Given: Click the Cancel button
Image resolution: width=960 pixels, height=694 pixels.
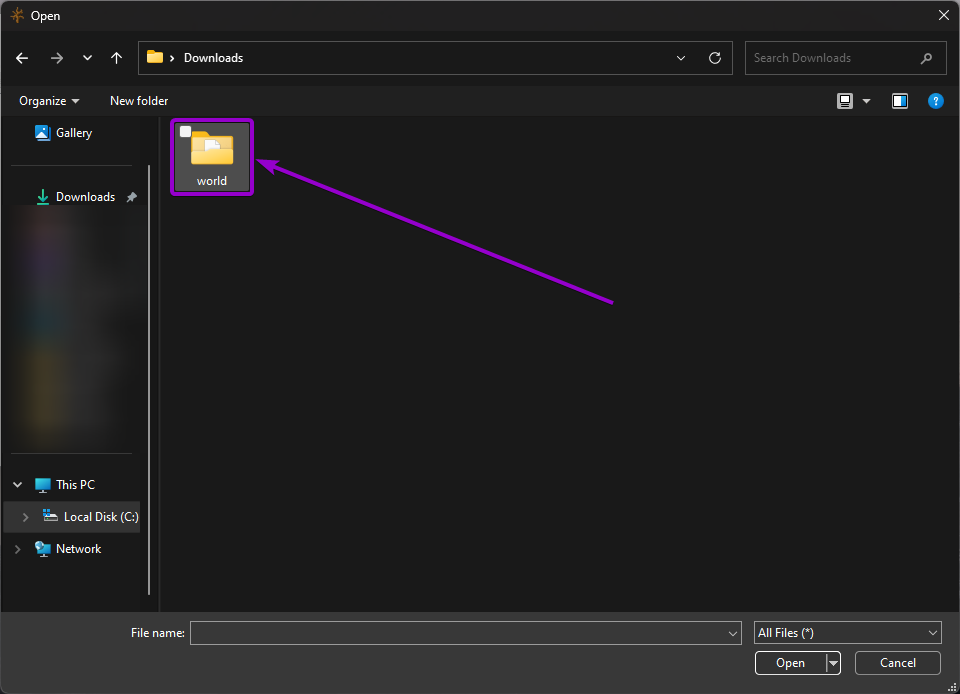Looking at the screenshot, I should pyautogui.click(x=896, y=662).
